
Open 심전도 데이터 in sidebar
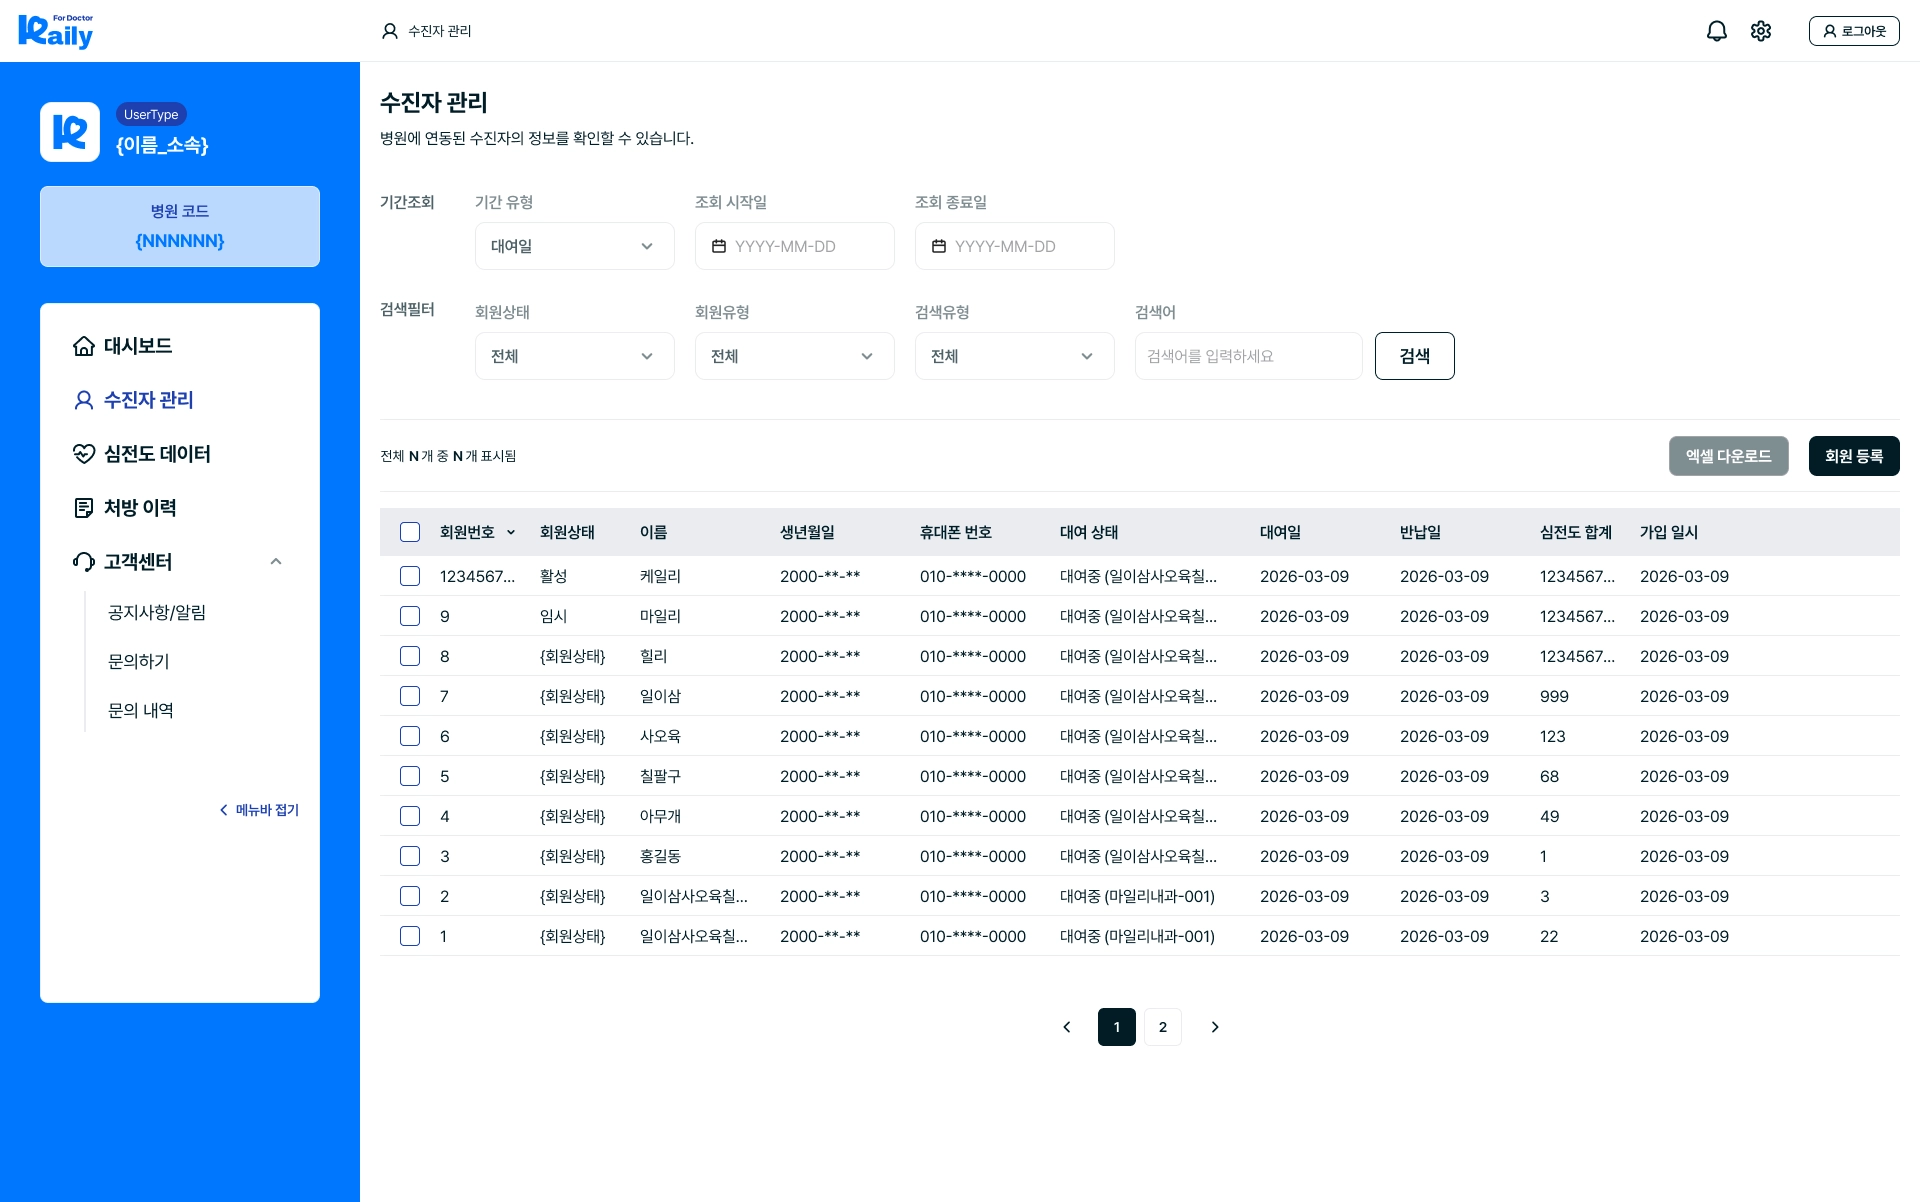click(x=157, y=454)
